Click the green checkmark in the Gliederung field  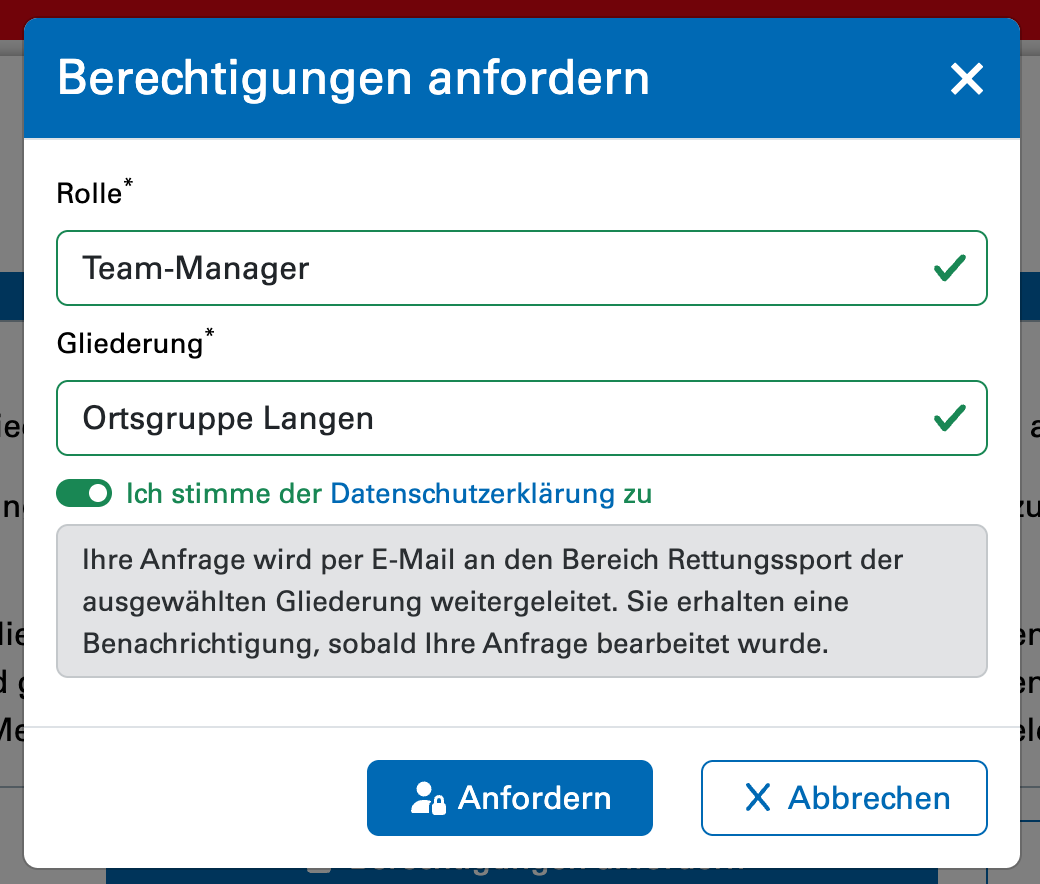coord(948,417)
